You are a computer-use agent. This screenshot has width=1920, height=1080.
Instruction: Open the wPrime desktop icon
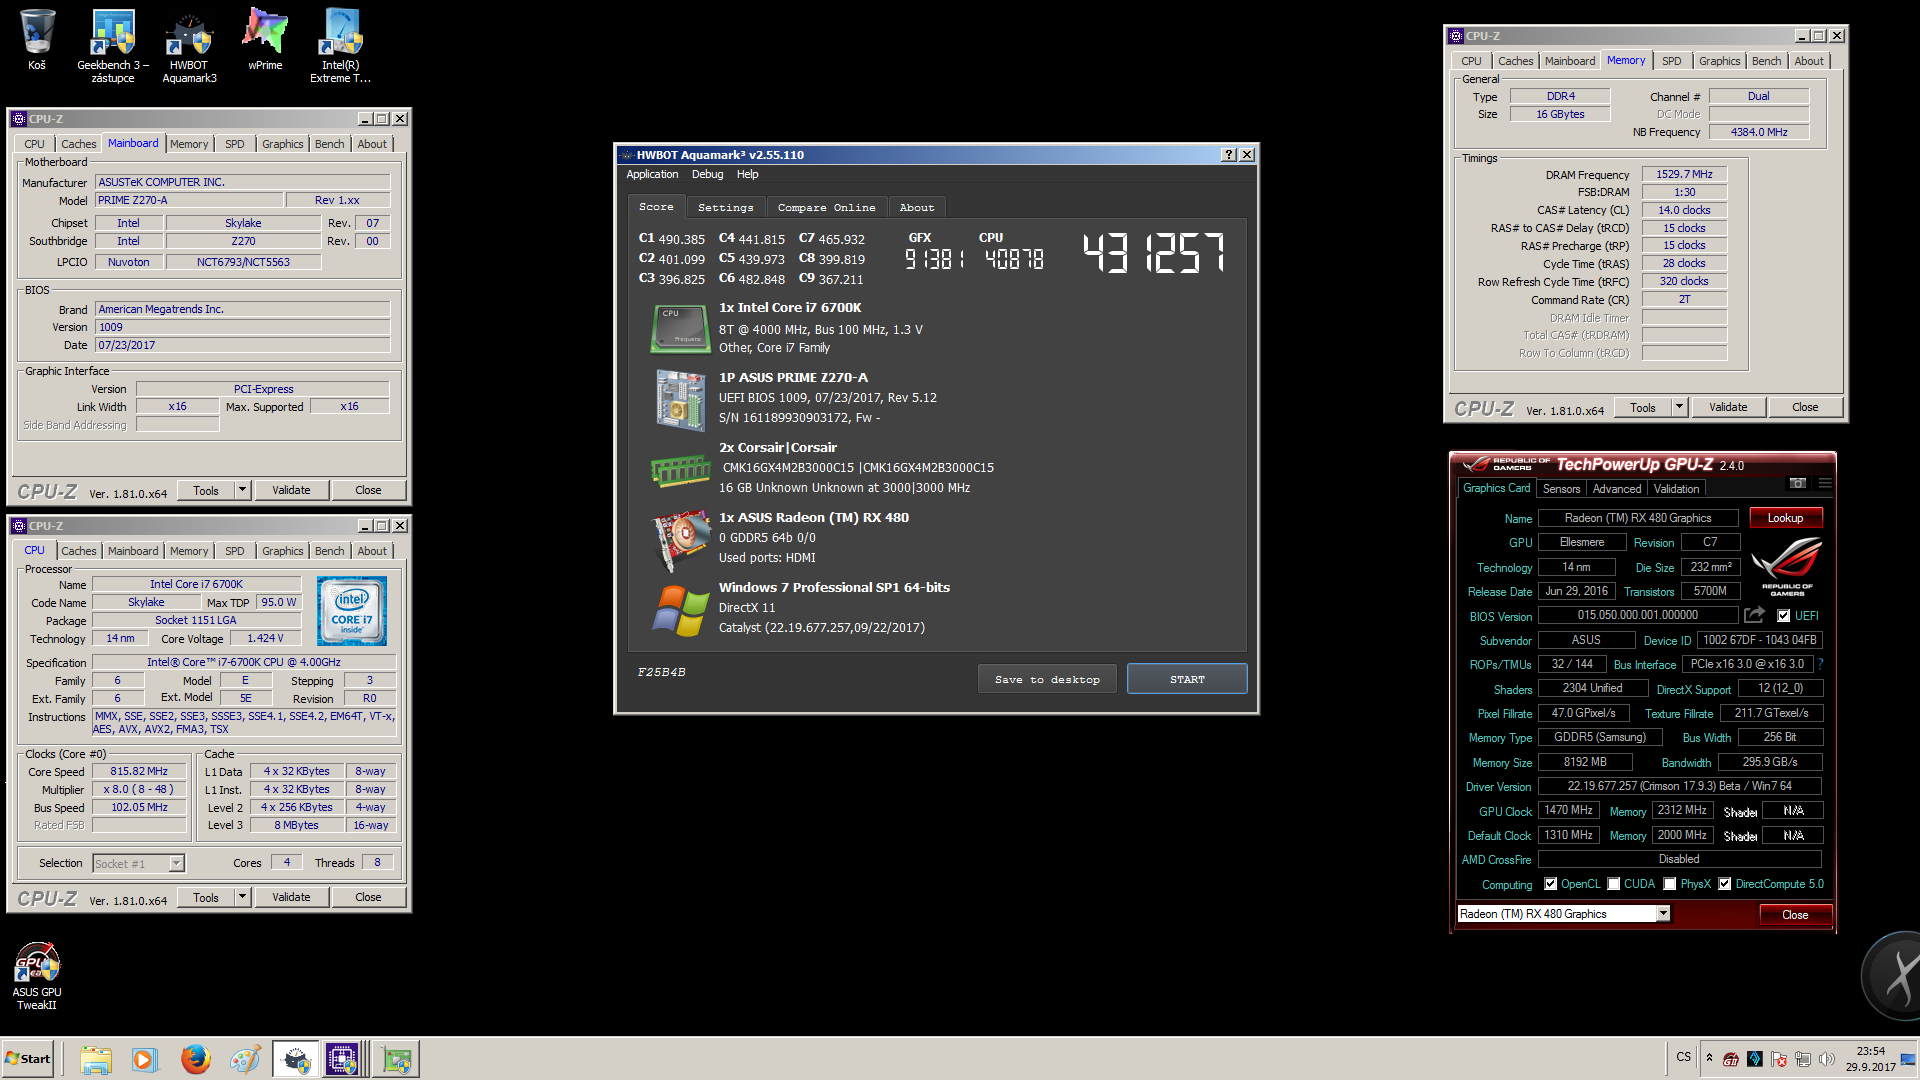pos(265,40)
